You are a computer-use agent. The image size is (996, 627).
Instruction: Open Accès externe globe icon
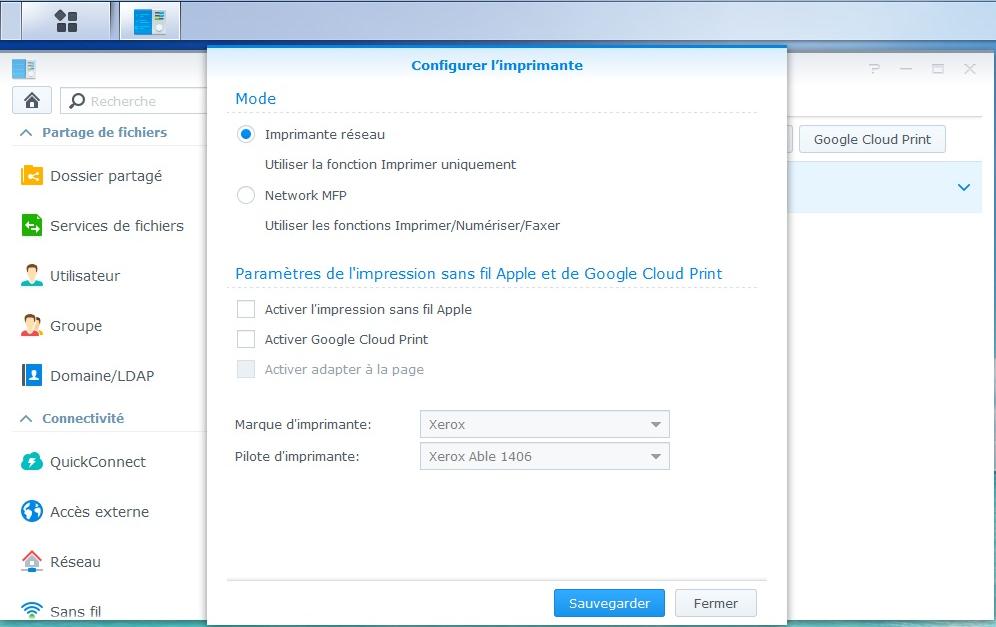click(32, 512)
